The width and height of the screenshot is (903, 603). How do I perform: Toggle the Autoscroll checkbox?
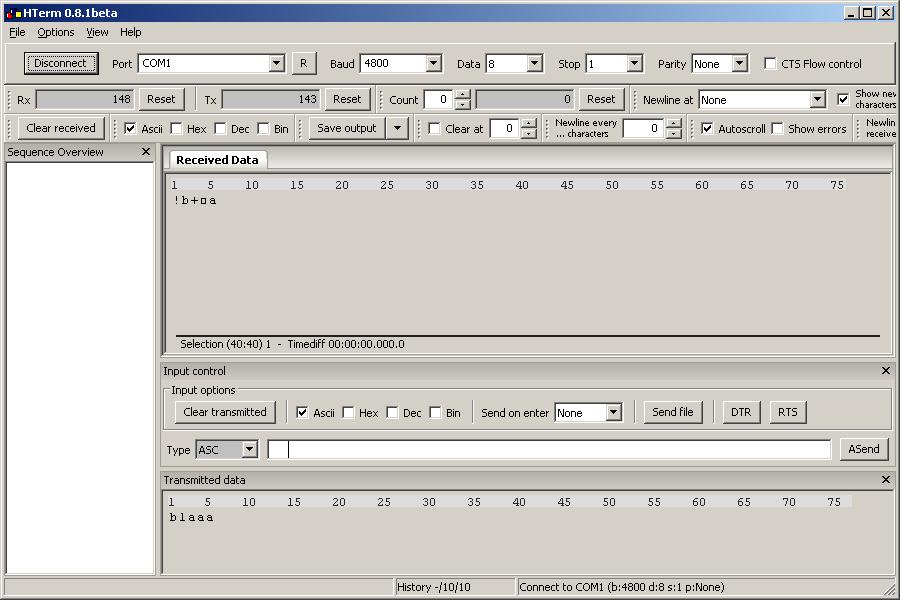[707, 128]
